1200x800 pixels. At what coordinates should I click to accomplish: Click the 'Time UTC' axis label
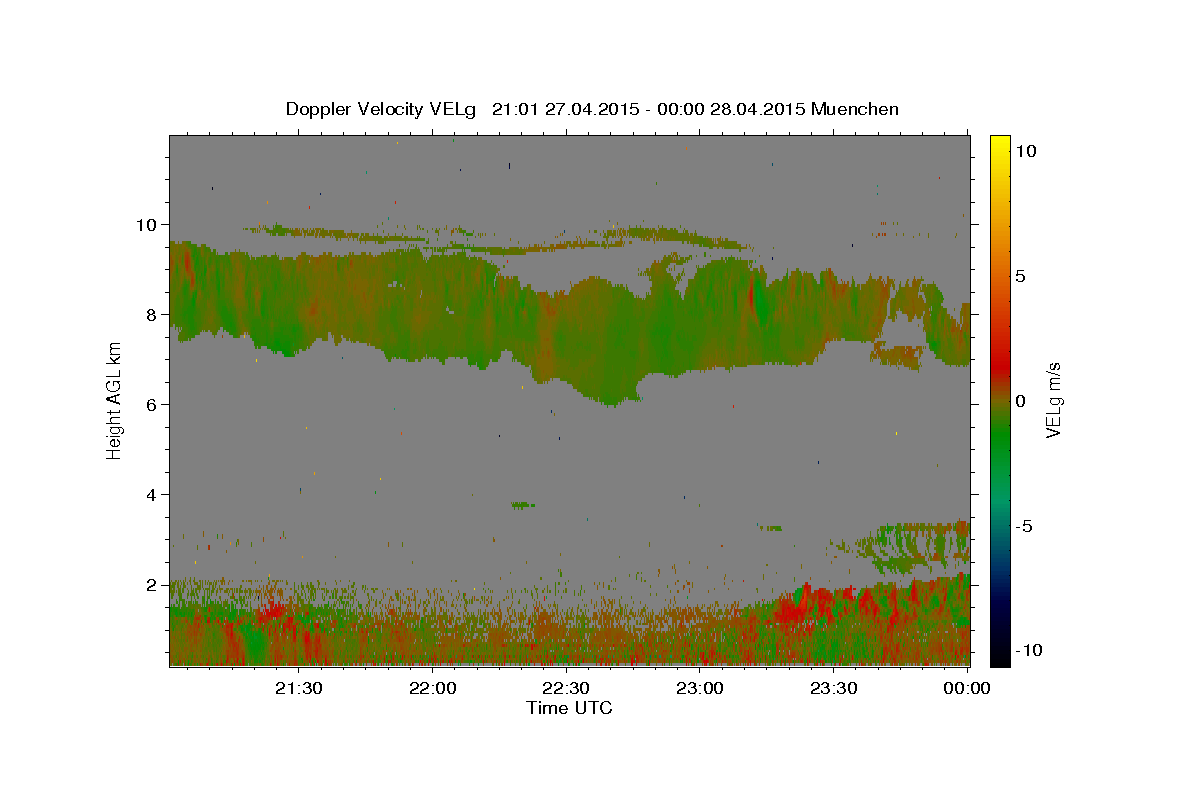569,708
